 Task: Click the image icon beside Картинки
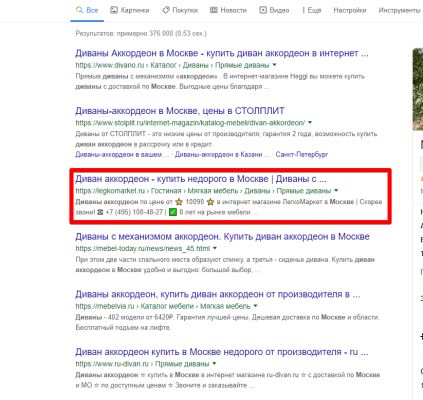click(114, 10)
